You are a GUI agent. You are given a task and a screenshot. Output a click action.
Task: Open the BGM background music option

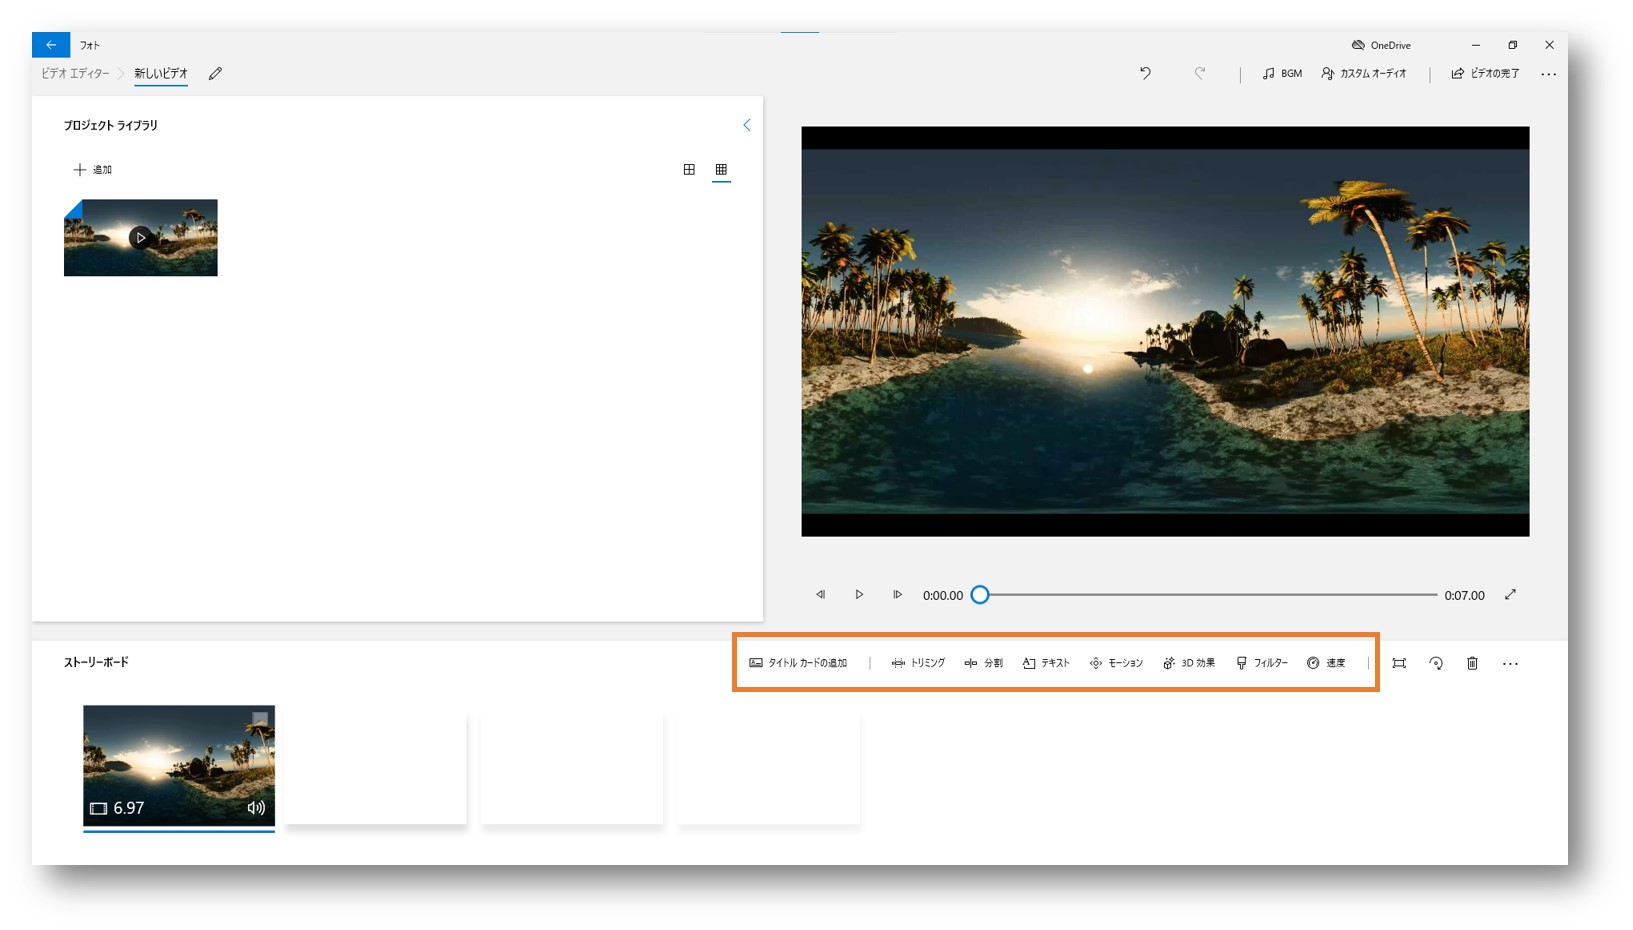click(1282, 74)
